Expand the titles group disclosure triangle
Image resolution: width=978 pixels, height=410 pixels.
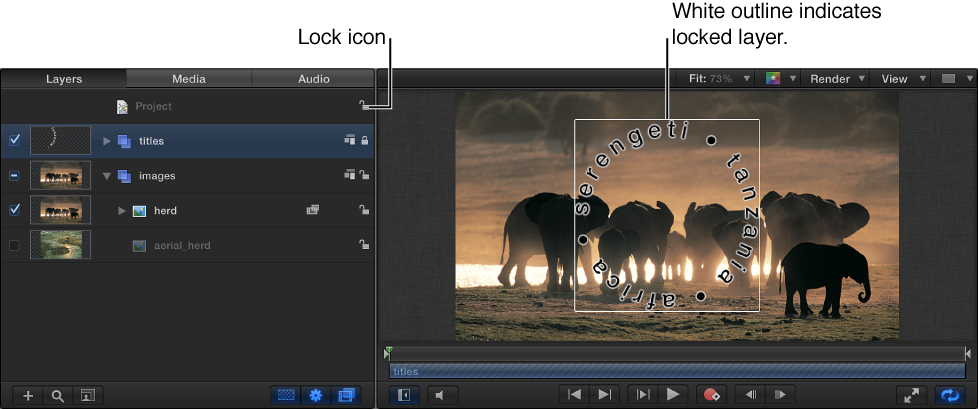click(107, 141)
